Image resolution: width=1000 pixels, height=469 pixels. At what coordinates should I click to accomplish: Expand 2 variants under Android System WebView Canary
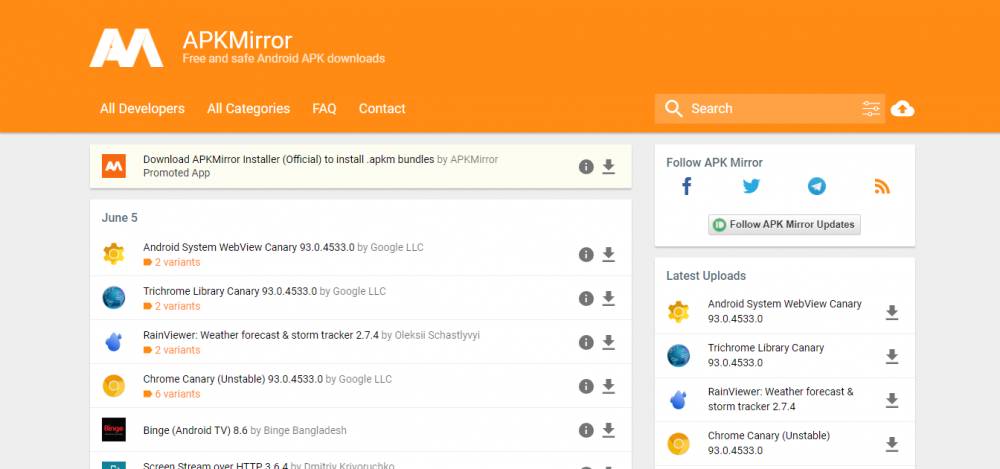click(x=172, y=262)
